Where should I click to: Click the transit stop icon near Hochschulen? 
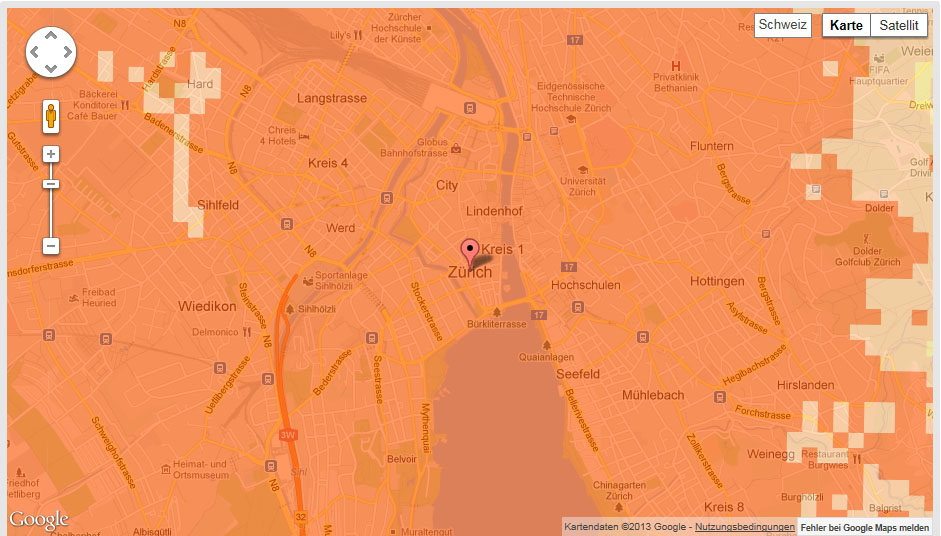click(x=577, y=307)
